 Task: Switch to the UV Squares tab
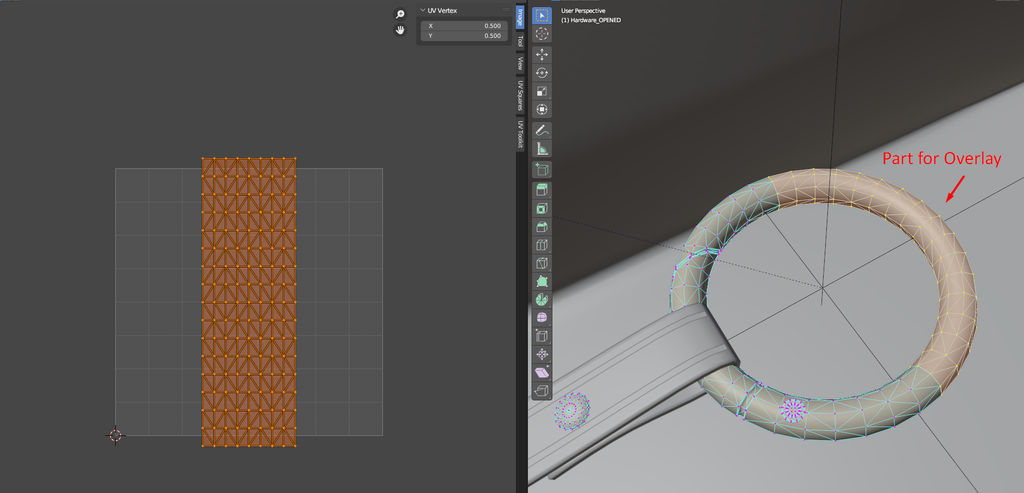click(x=520, y=96)
